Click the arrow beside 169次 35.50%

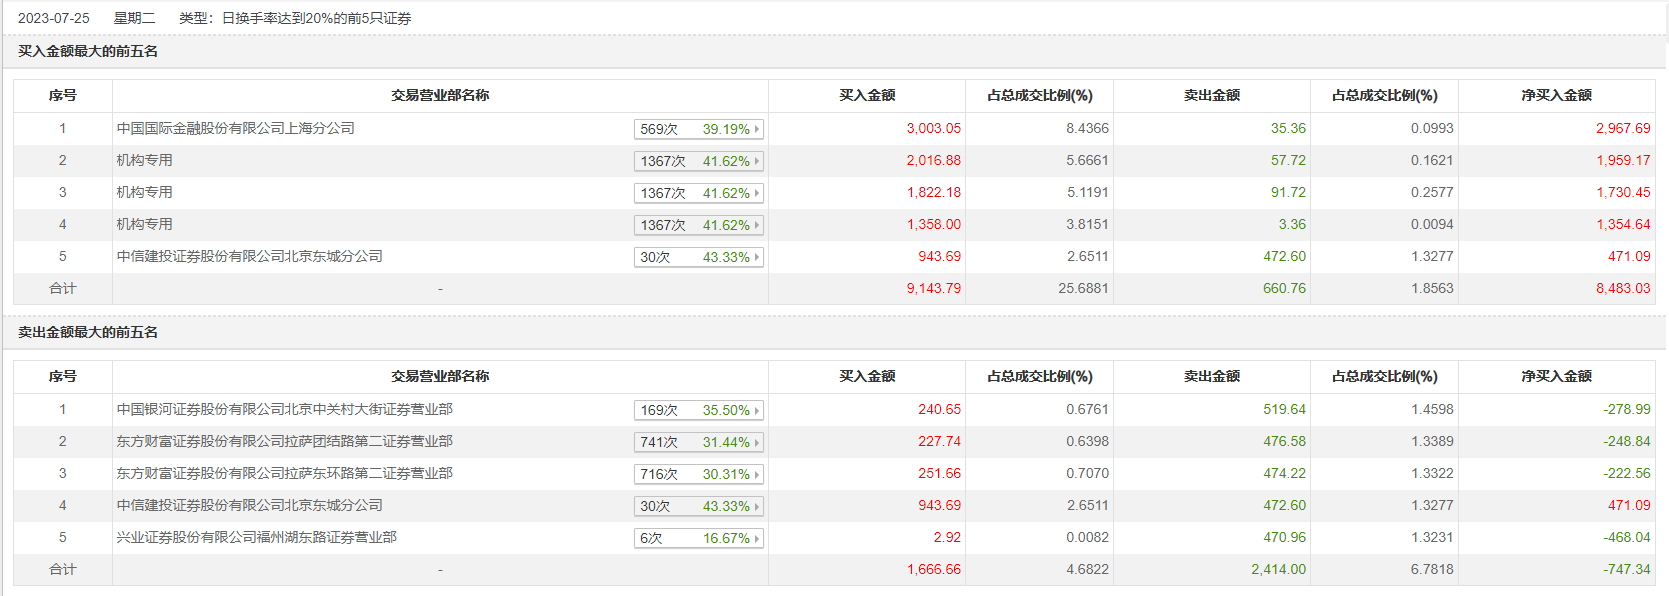point(757,410)
